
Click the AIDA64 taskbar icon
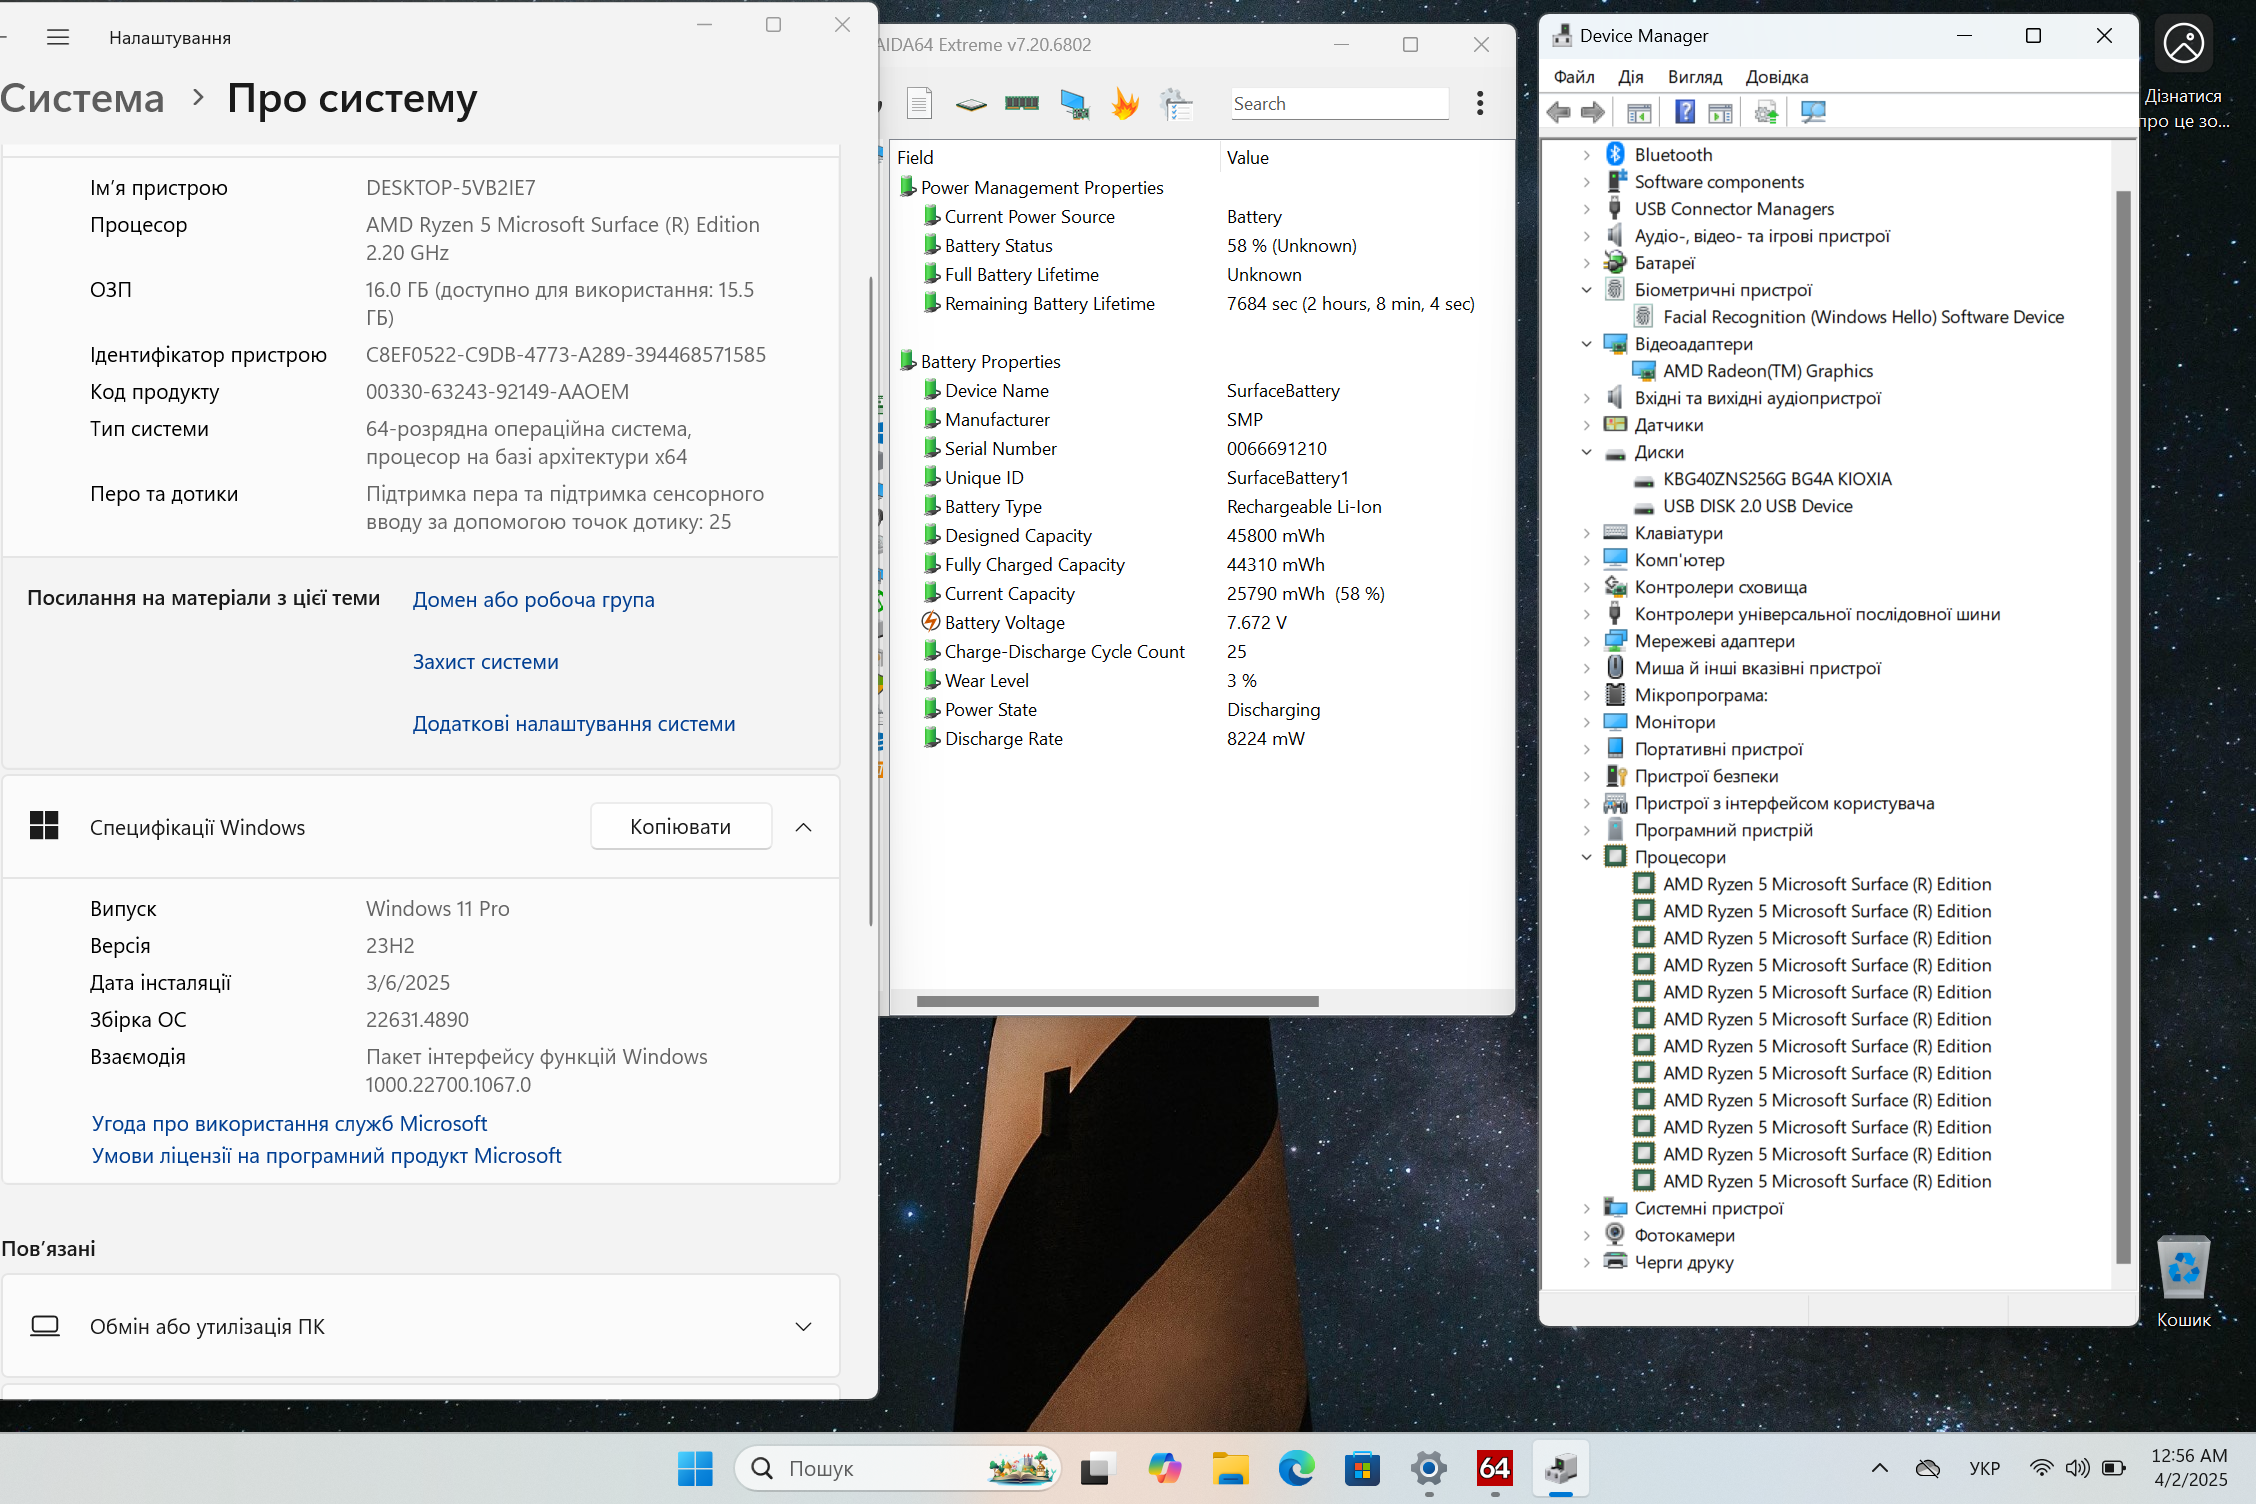[x=1495, y=1468]
